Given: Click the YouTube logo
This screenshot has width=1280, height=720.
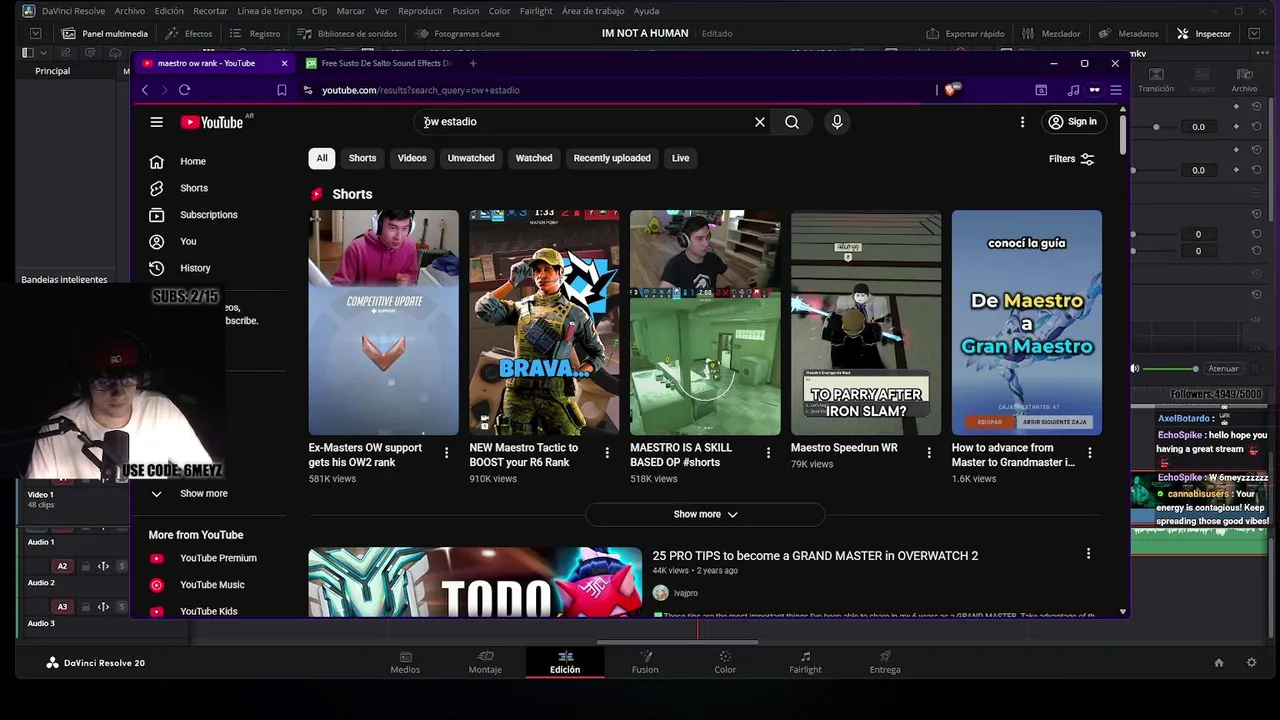Looking at the screenshot, I should 212,122.
